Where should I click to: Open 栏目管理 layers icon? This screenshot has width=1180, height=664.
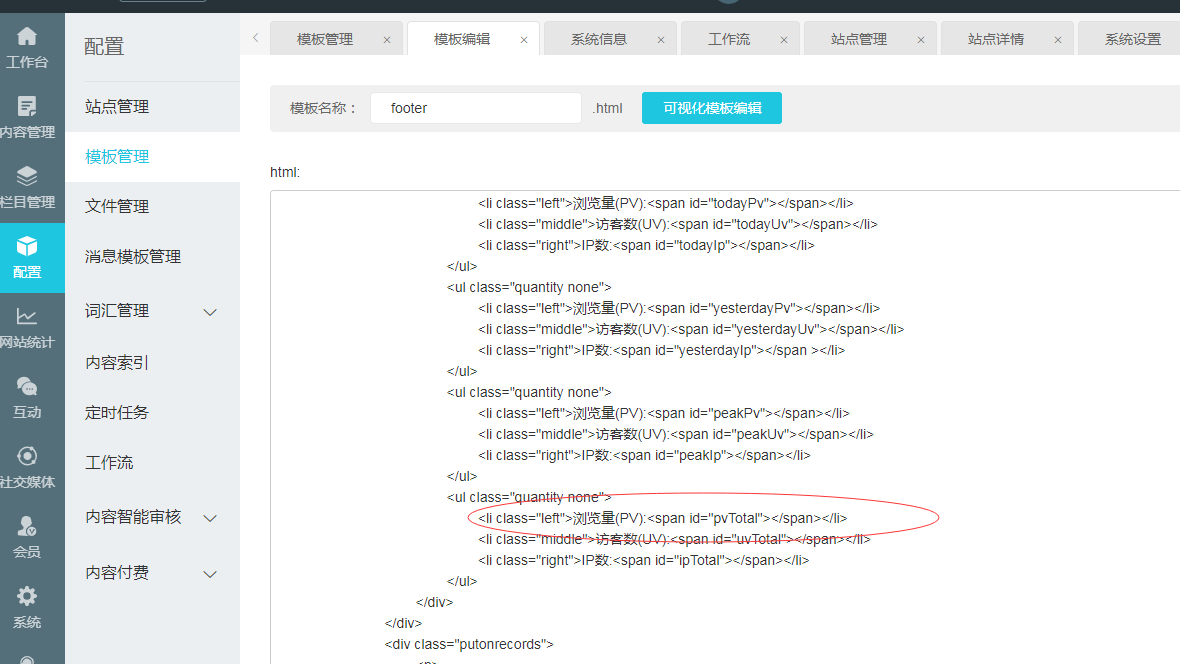[x=27, y=176]
